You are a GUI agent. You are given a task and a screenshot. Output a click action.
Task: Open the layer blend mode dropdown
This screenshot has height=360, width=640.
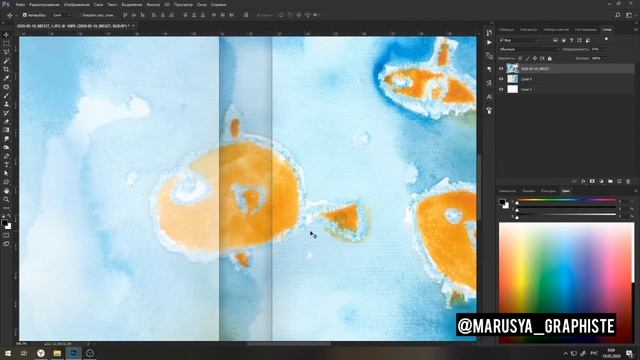[529, 49]
